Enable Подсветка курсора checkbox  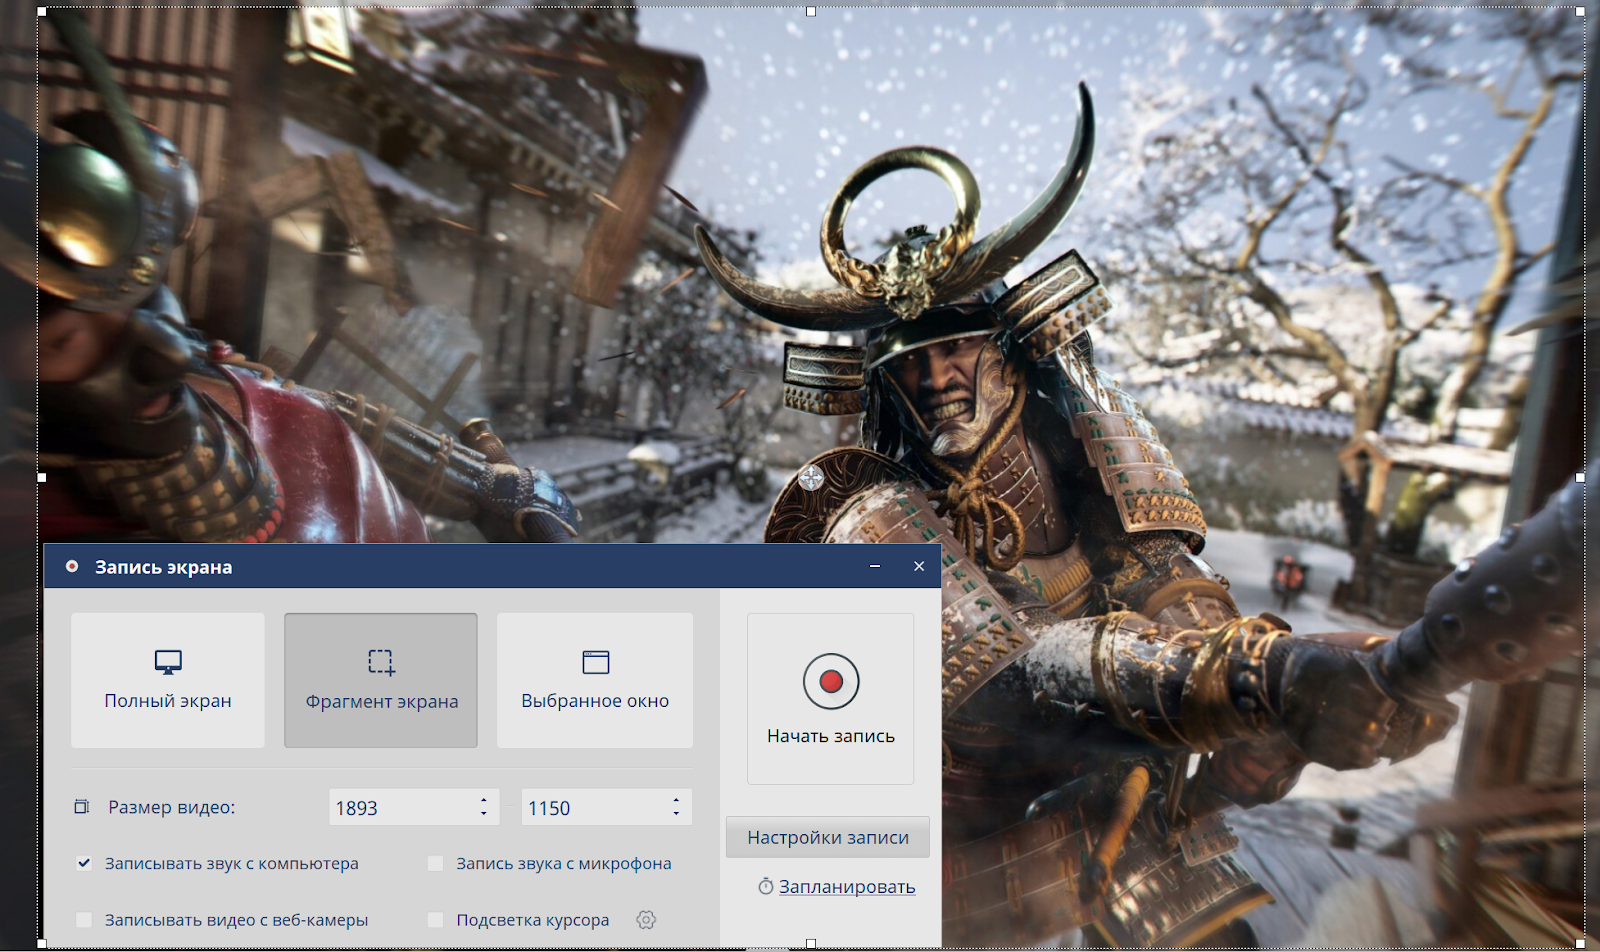click(435, 919)
